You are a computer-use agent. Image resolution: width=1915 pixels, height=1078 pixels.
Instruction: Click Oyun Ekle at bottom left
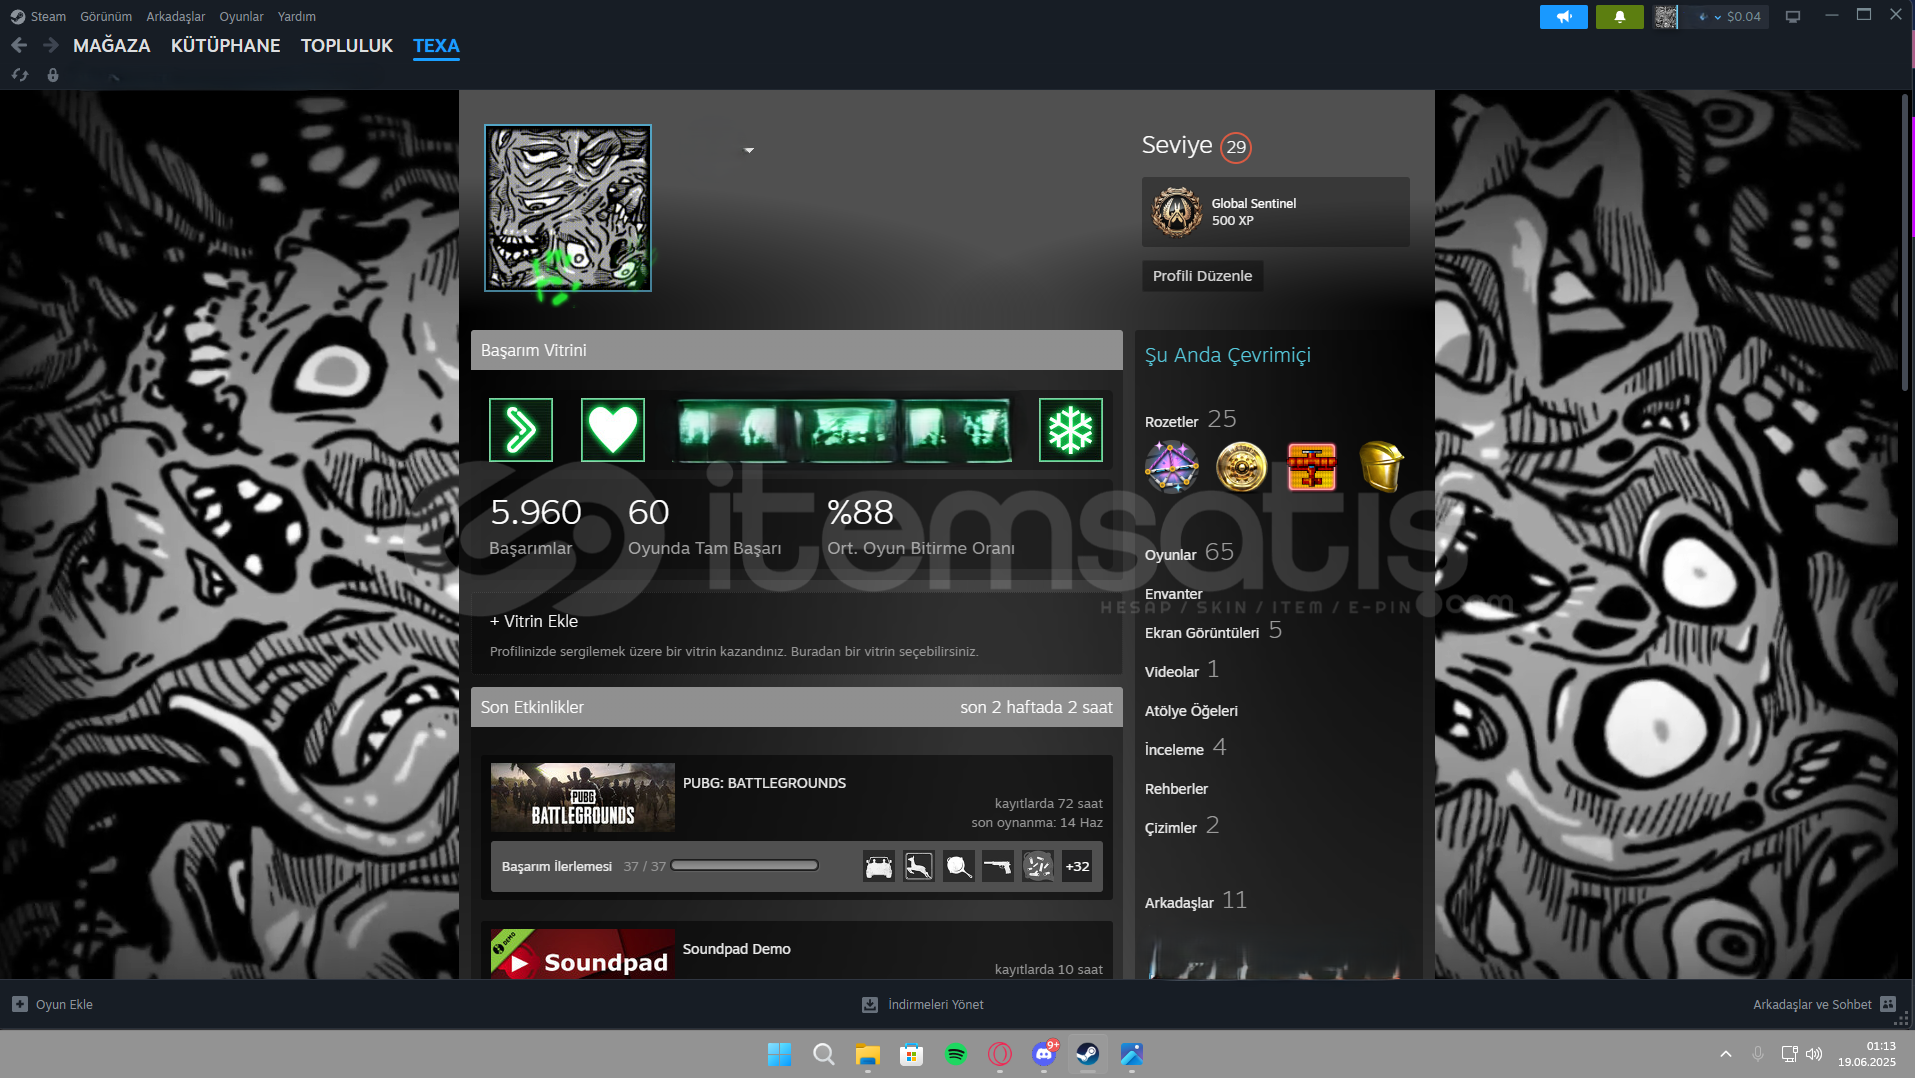tap(52, 1004)
